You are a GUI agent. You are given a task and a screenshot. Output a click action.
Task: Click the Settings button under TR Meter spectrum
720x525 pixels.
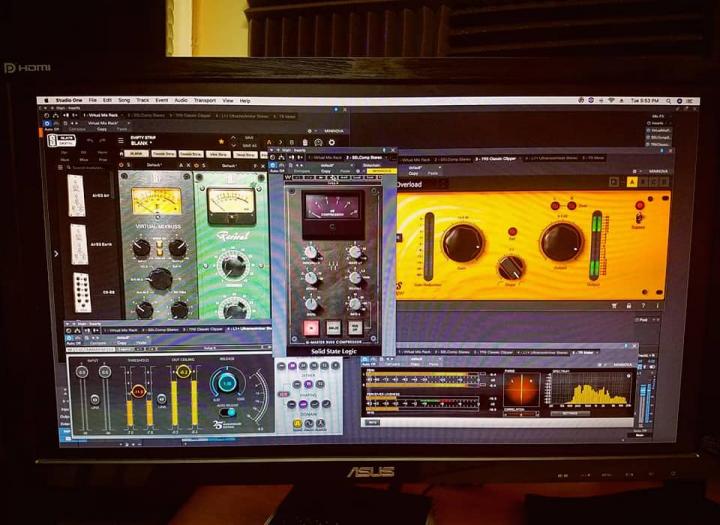570,413
